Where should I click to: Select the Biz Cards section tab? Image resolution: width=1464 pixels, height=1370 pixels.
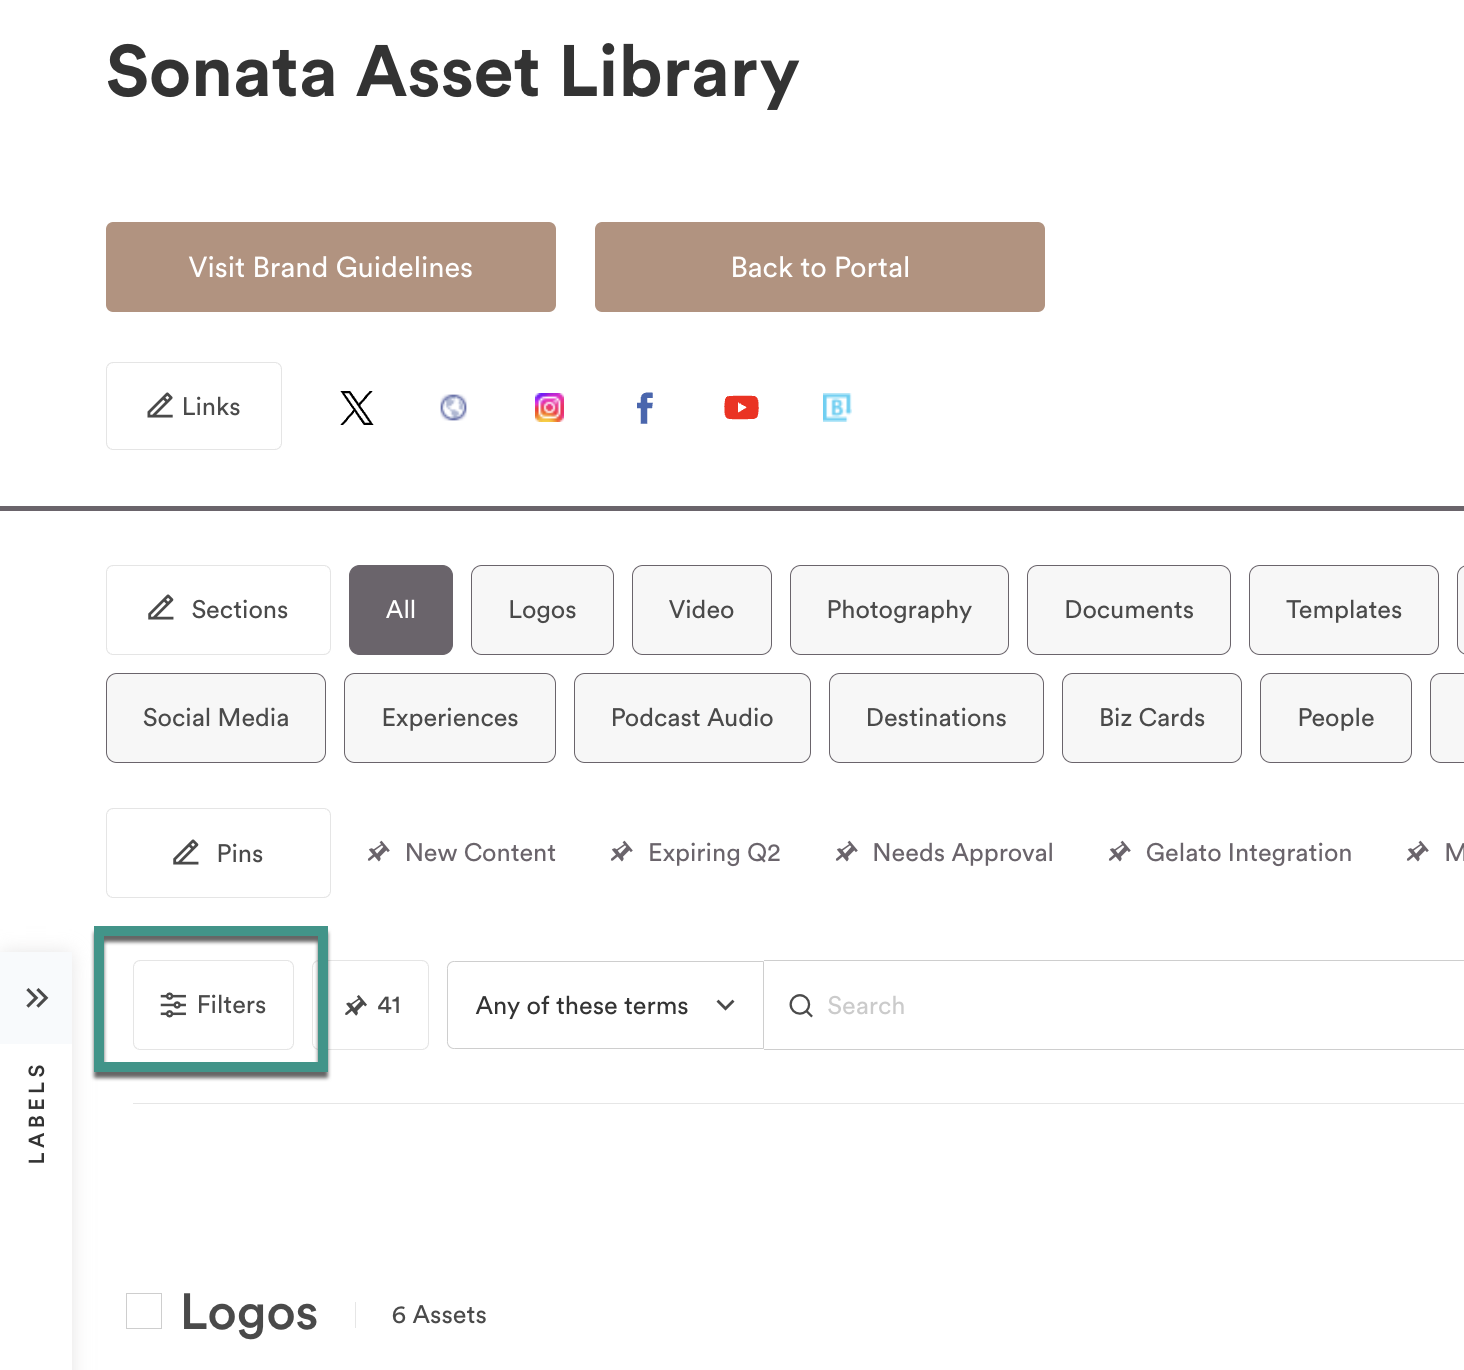pyautogui.click(x=1152, y=718)
